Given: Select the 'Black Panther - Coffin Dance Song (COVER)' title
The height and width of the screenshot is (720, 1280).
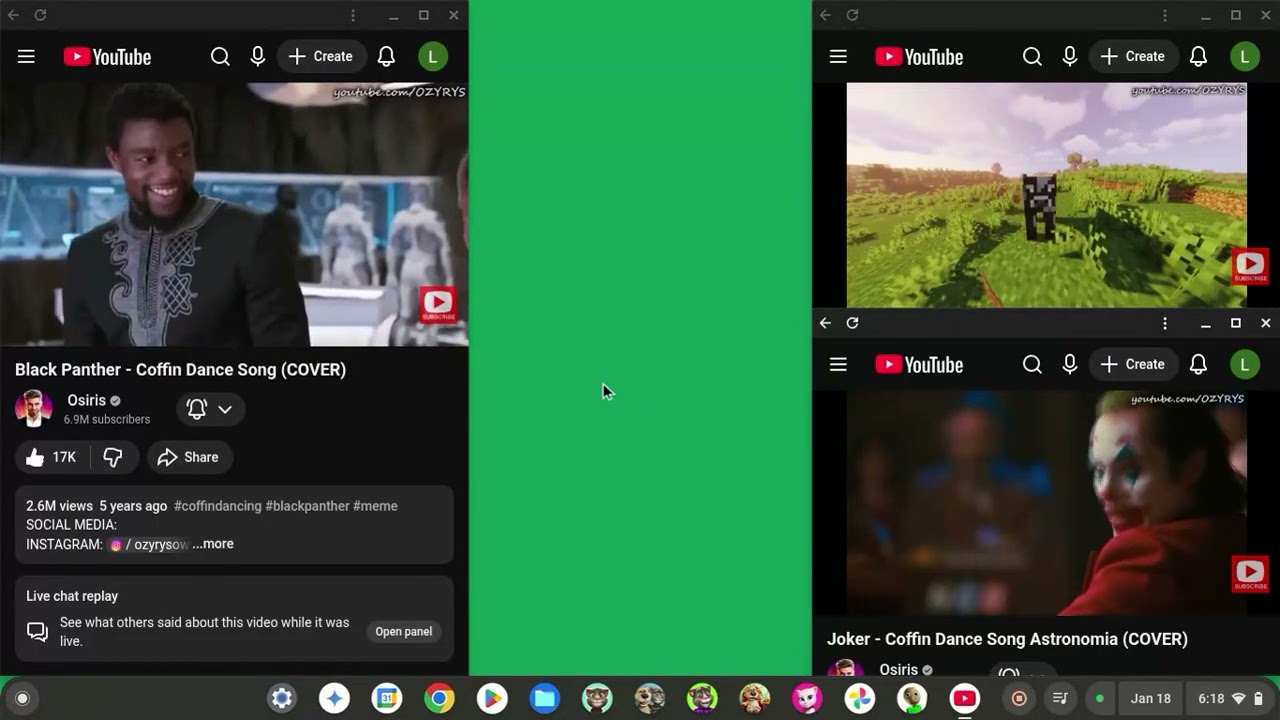Looking at the screenshot, I should [180, 370].
